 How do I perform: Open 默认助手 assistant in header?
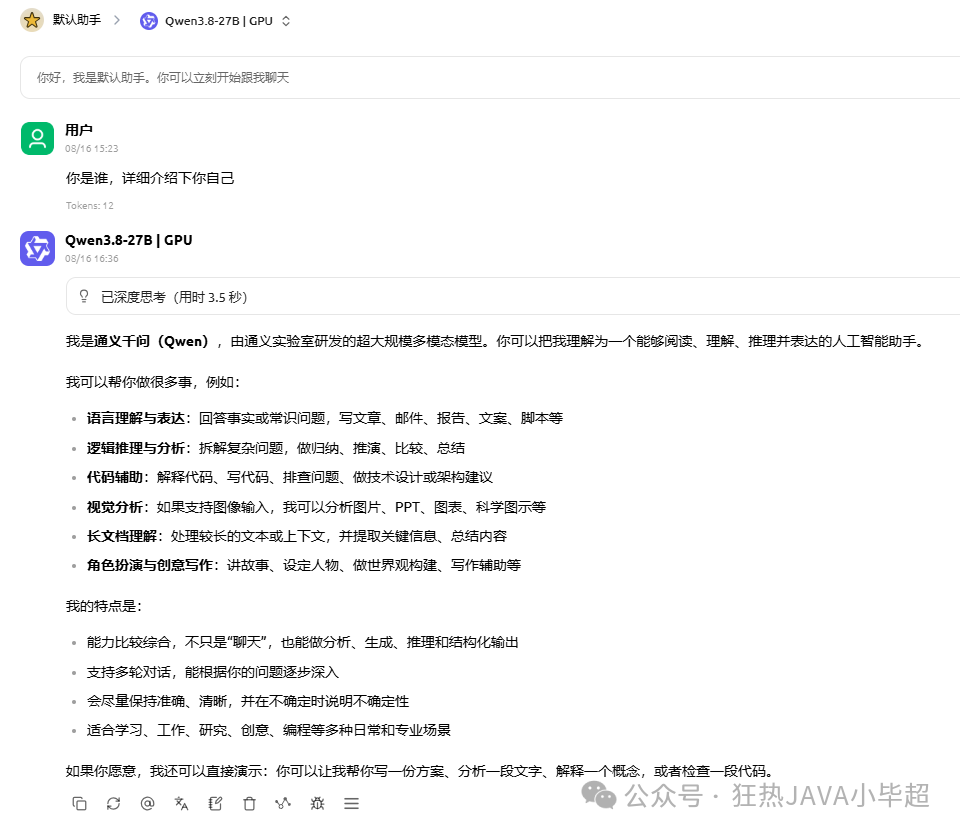(x=77, y=20)
